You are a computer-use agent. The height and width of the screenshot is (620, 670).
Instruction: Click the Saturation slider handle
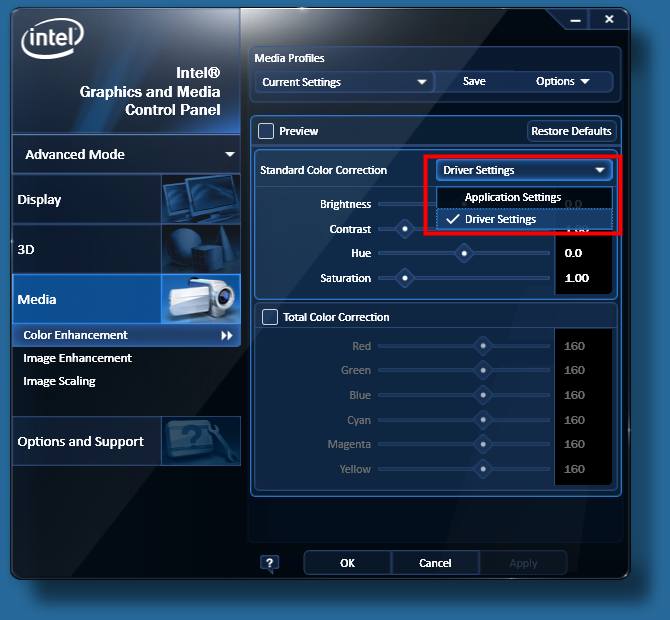click(405, 278)
